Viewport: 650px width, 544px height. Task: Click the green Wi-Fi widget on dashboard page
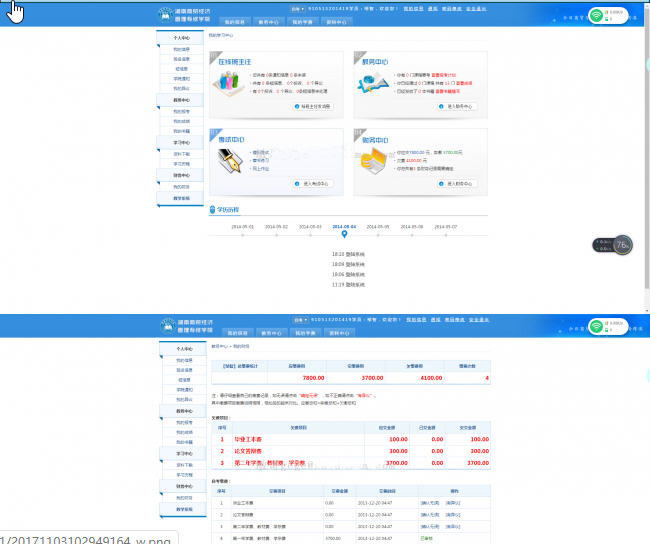click(x=608, y=15)
